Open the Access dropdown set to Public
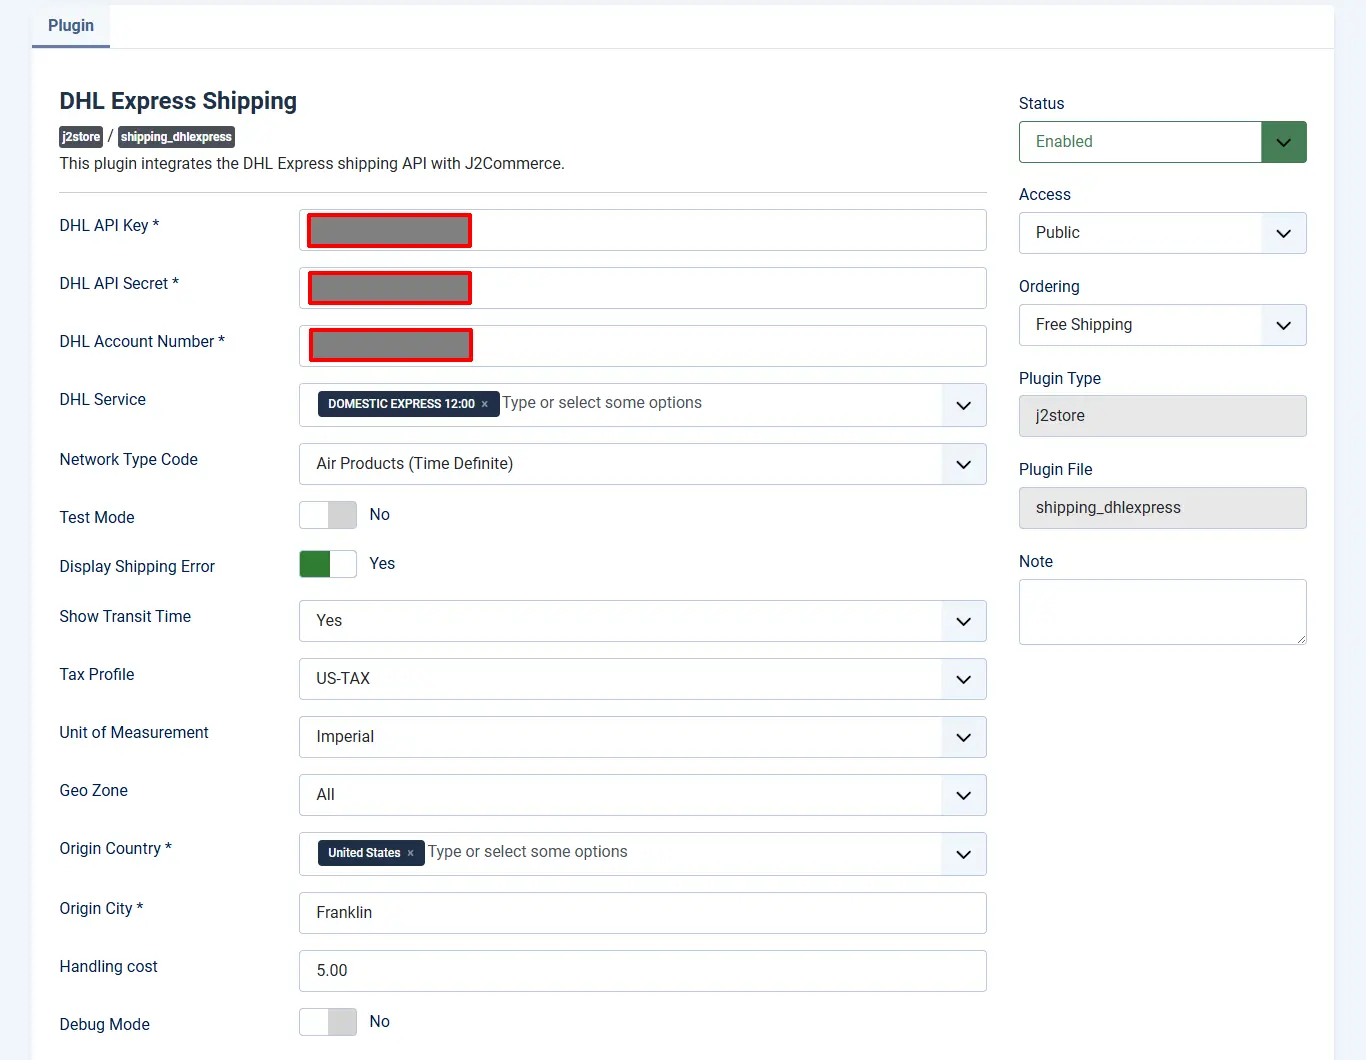The height and width of the screenshot is (1060, 1366). 1163,233
